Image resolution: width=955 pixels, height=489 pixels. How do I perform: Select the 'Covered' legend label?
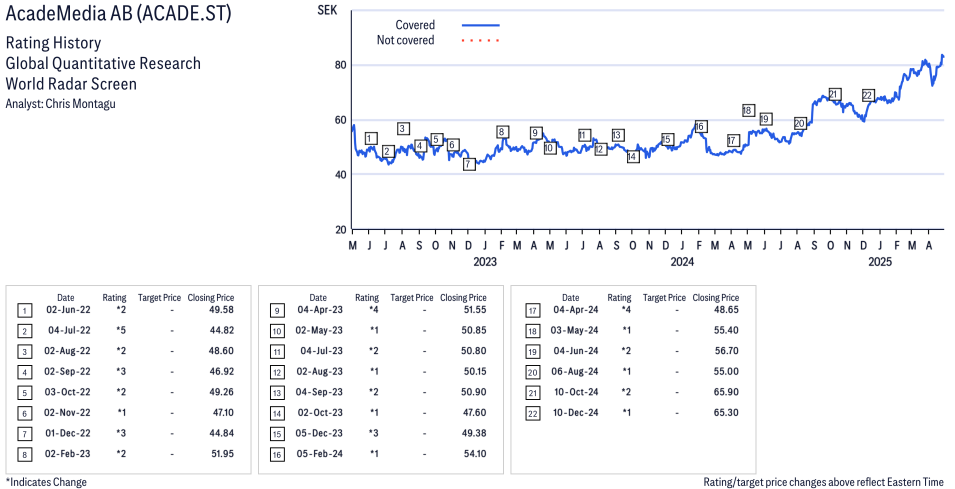pos(415,25)
